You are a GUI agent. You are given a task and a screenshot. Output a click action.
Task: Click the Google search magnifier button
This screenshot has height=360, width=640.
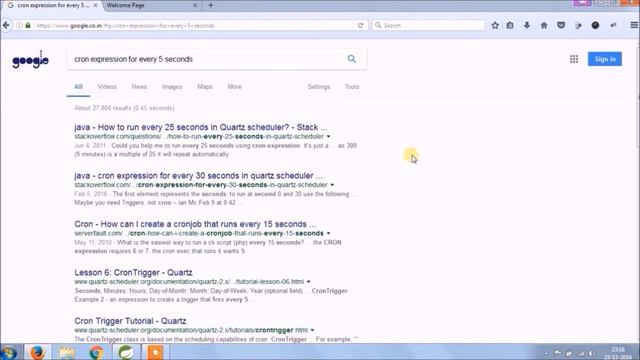click(x=352, y=59)
